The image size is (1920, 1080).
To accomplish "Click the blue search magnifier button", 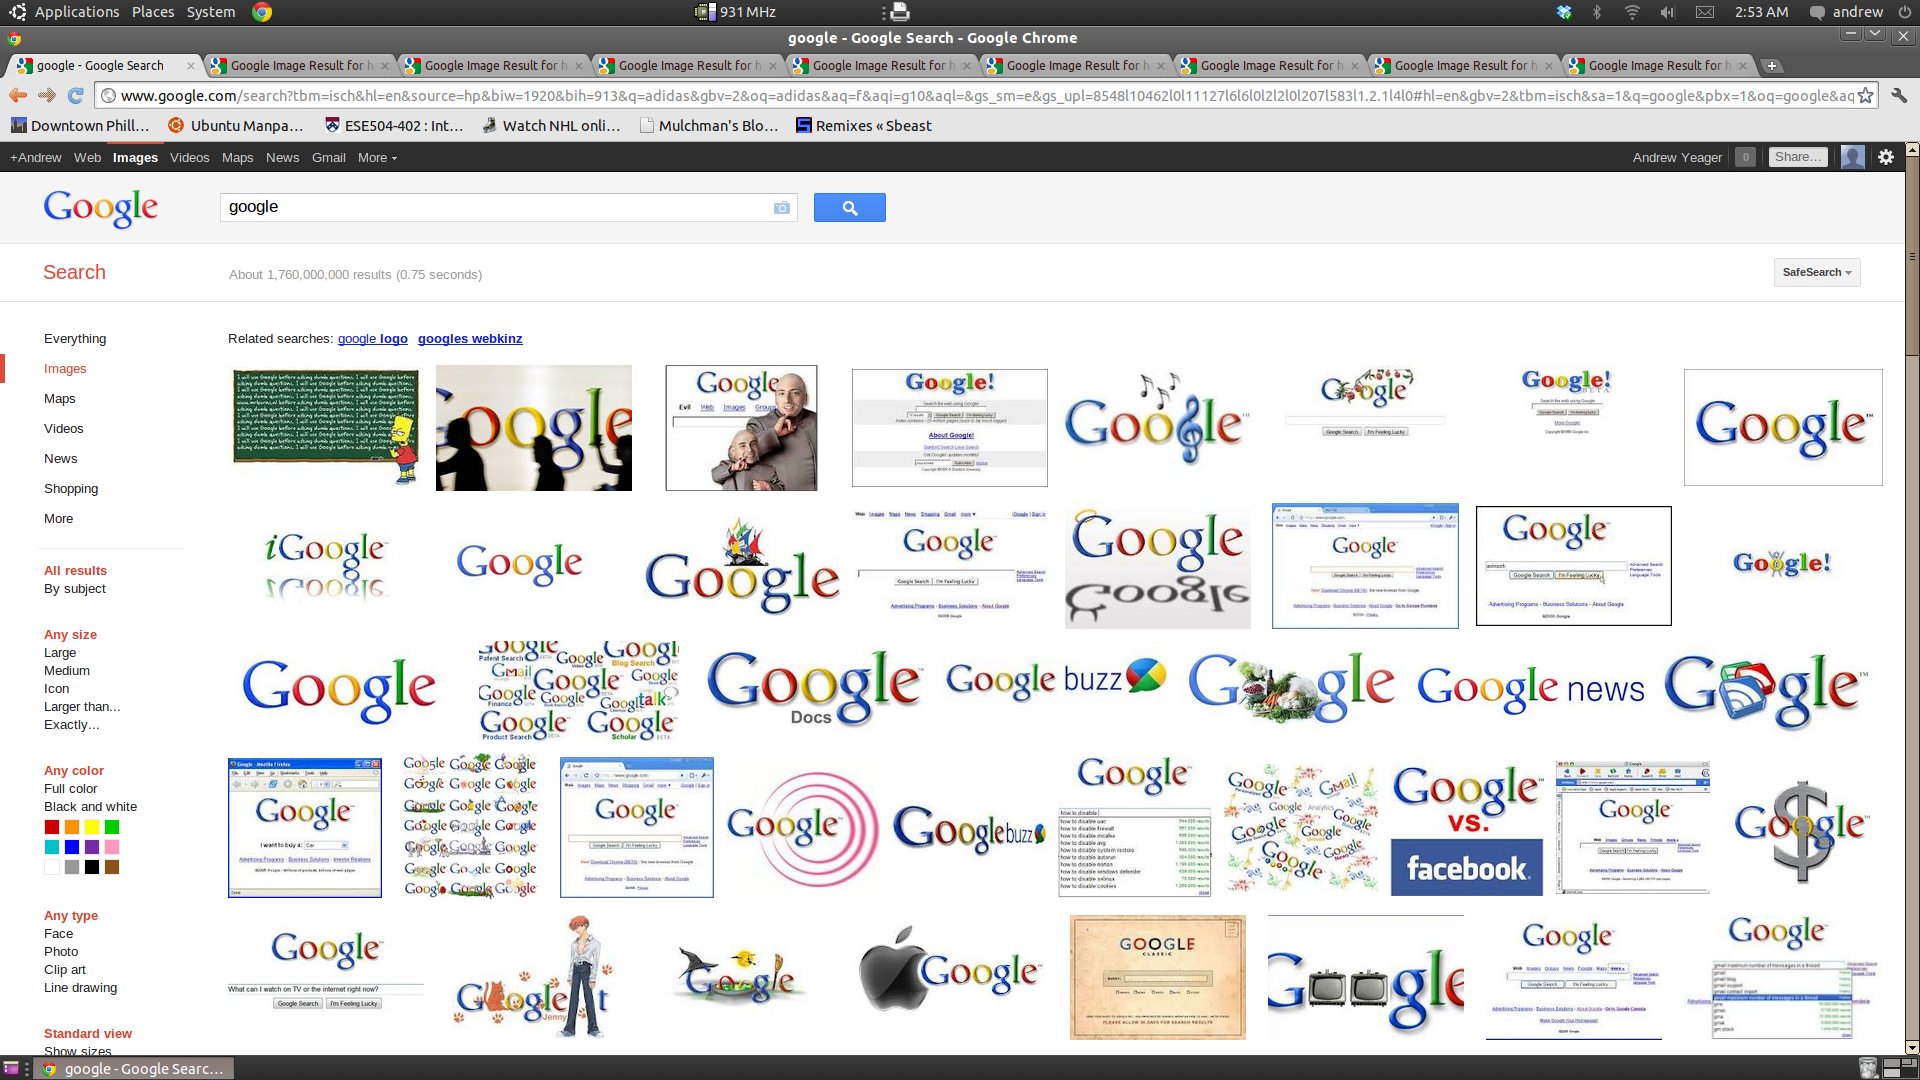I will coord(849,208).
